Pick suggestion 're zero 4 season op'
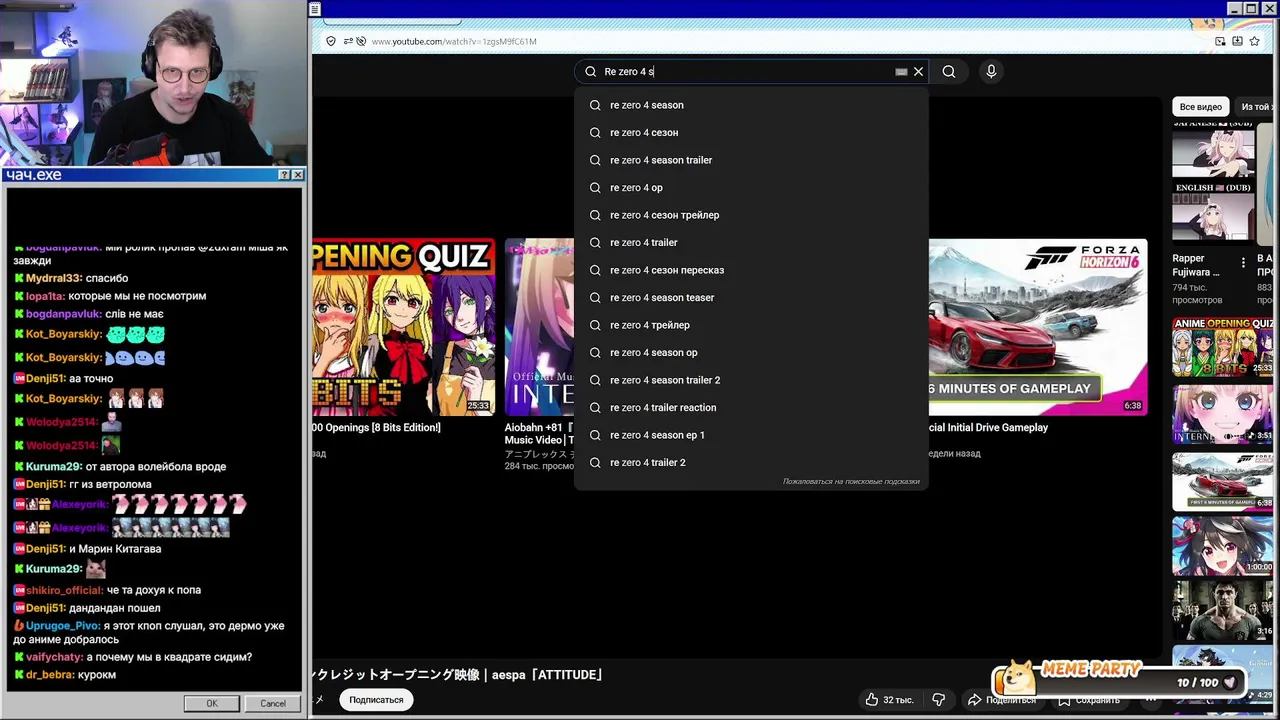 point(751,352)
